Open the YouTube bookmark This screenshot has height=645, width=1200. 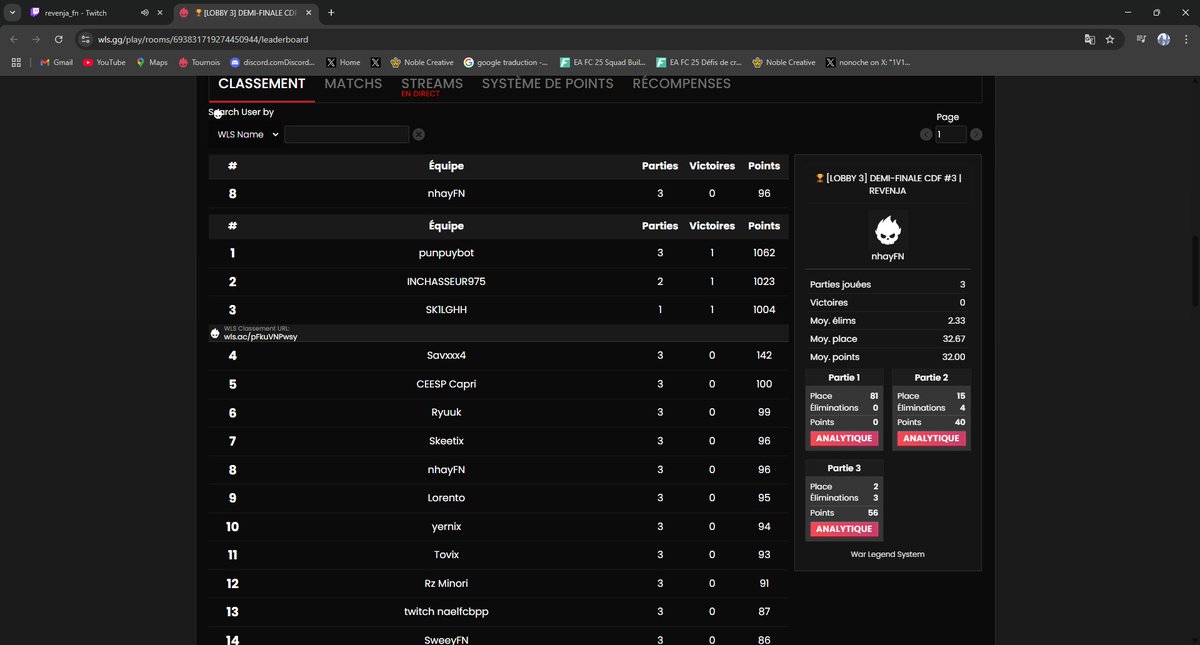[x=105, y=62]
